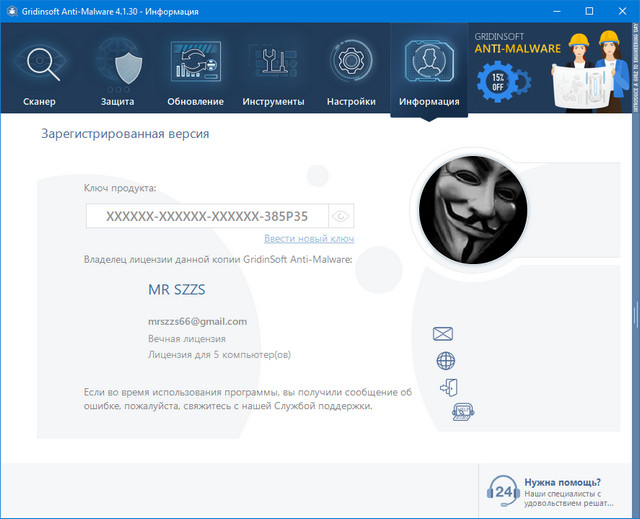The height and width of the screenshot is (519, 640).
Task: Go to the Обновление section
Action: click(x=195, y=70)
